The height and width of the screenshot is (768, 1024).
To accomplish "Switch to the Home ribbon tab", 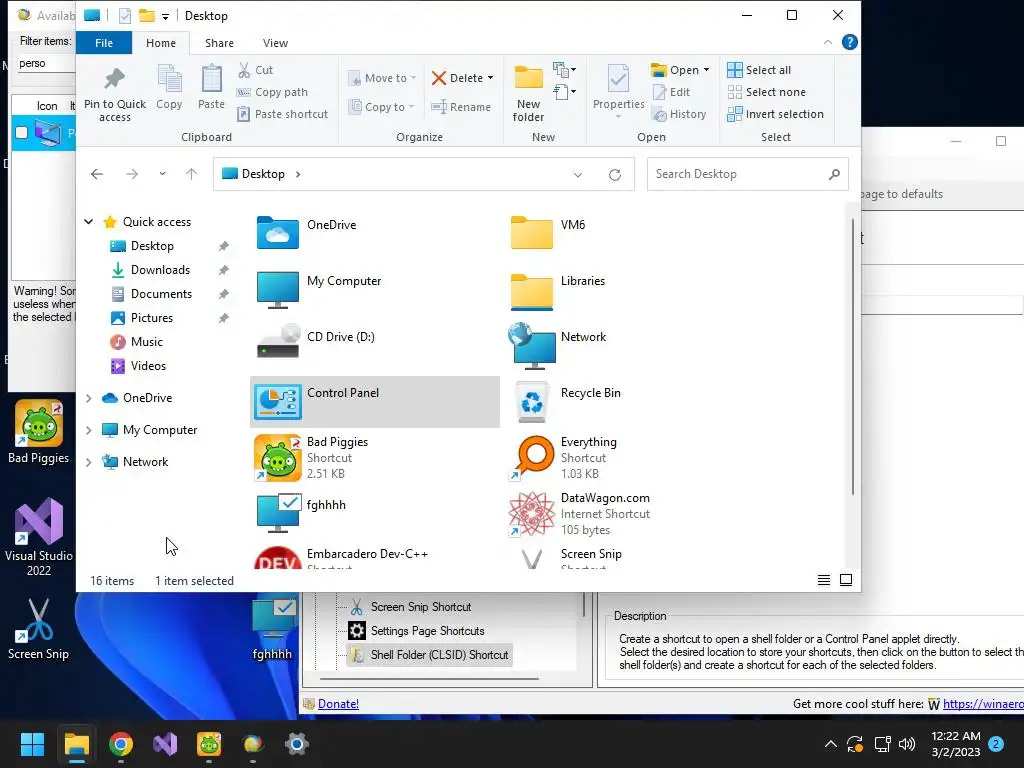I will point(161,43).
